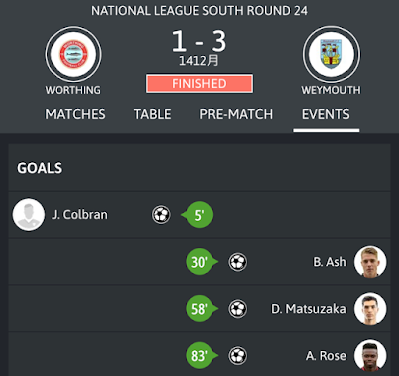Open J. Colbran player name link
399x376 pixels.
pyautogui.click(x=80, y=215)
